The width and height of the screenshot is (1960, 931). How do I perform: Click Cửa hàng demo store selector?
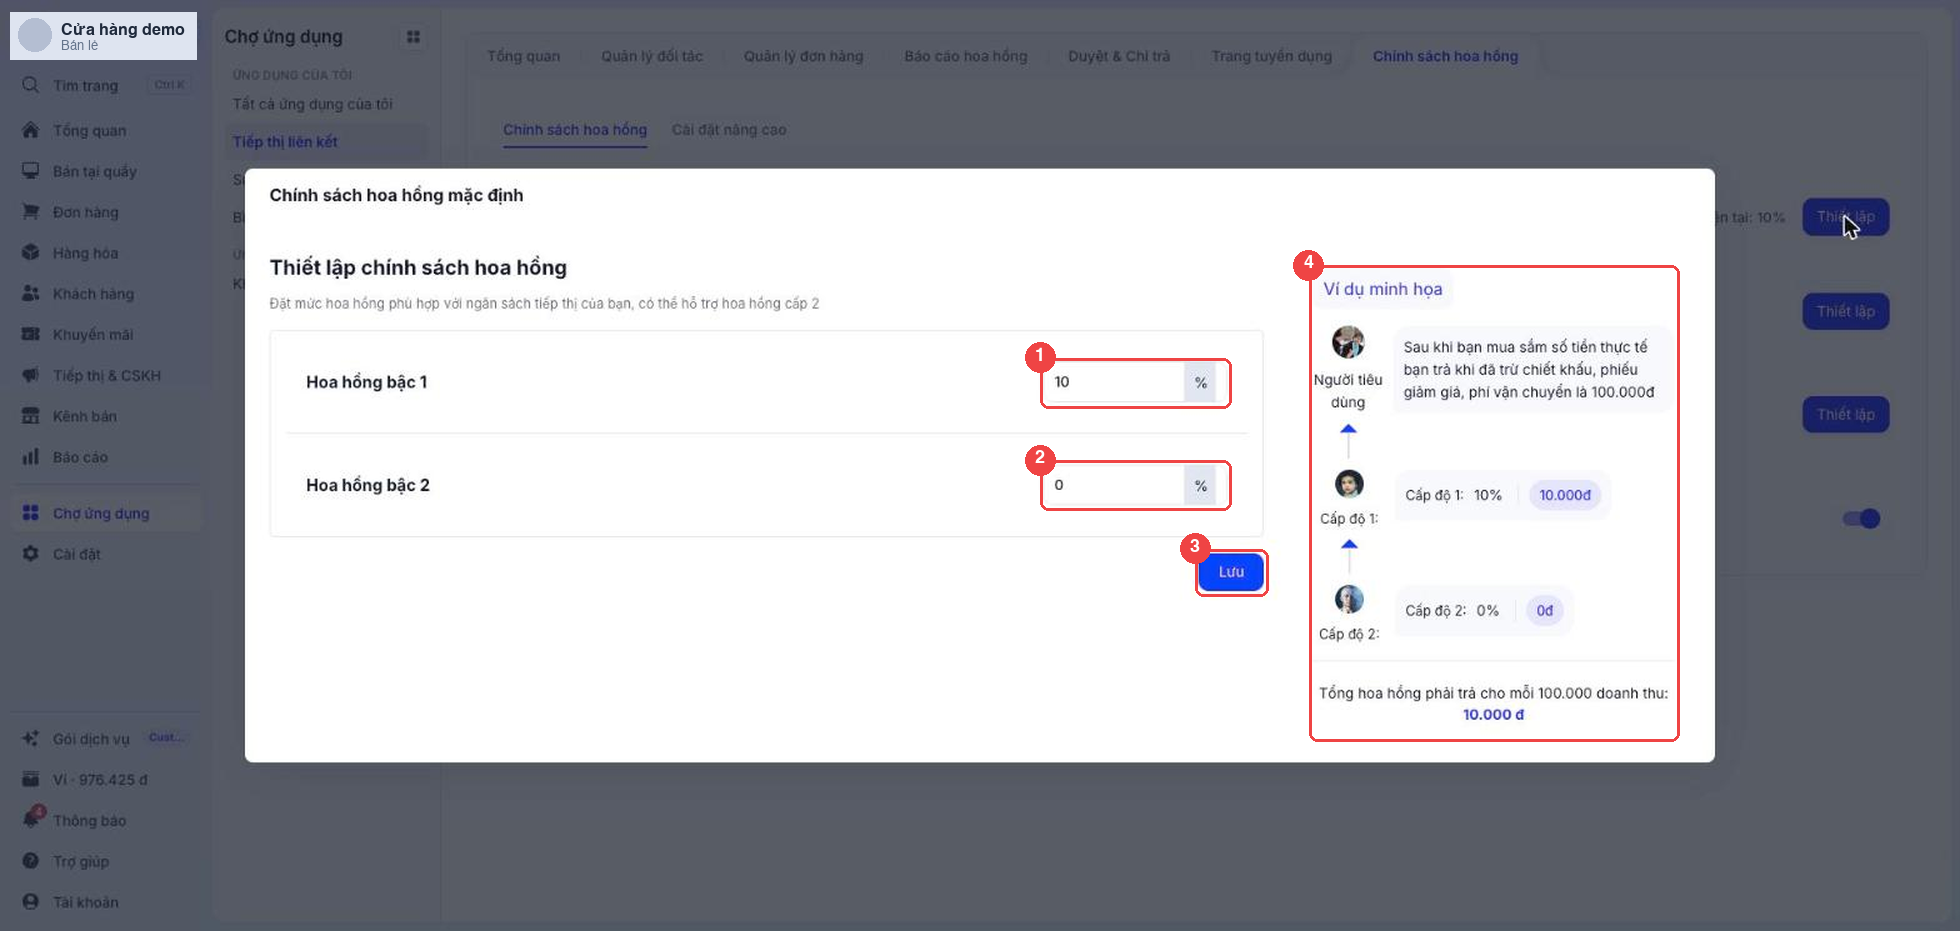104,36
